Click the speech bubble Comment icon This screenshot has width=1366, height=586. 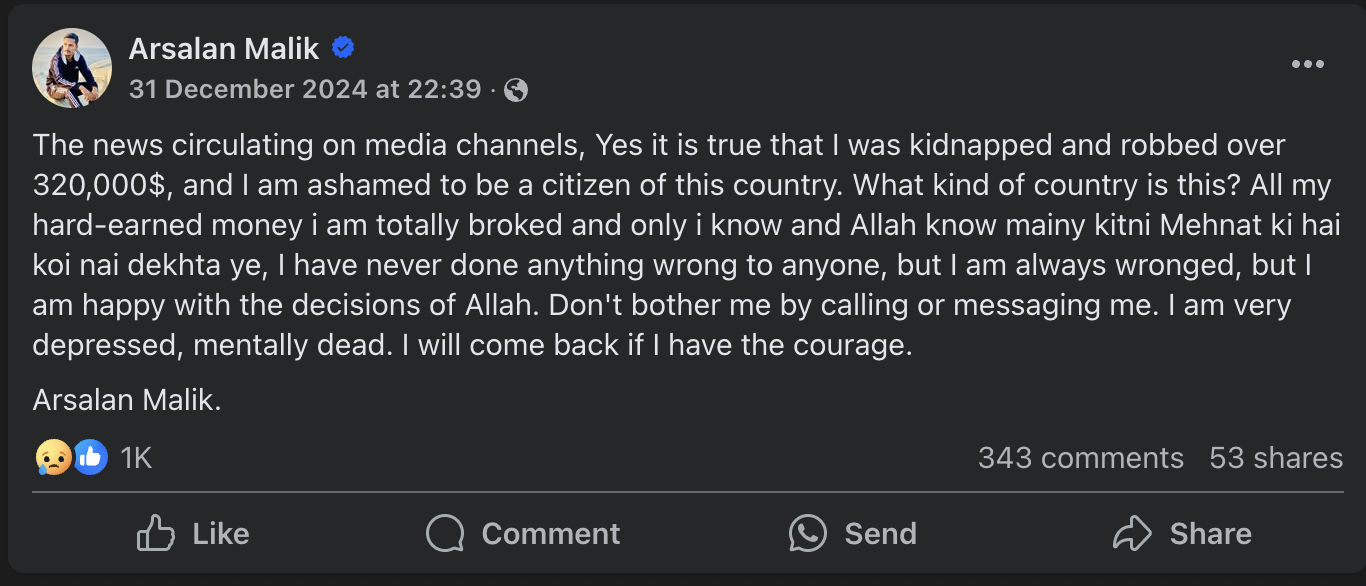(445, 533)
